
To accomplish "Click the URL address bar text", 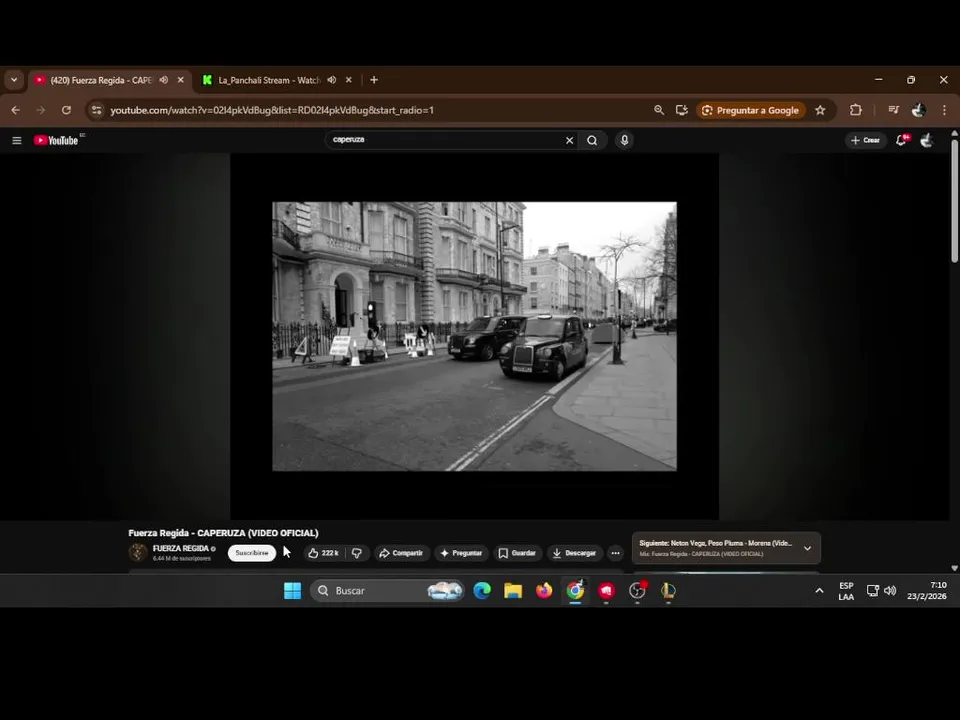I will pyautogui.click(x=272, y=110).
